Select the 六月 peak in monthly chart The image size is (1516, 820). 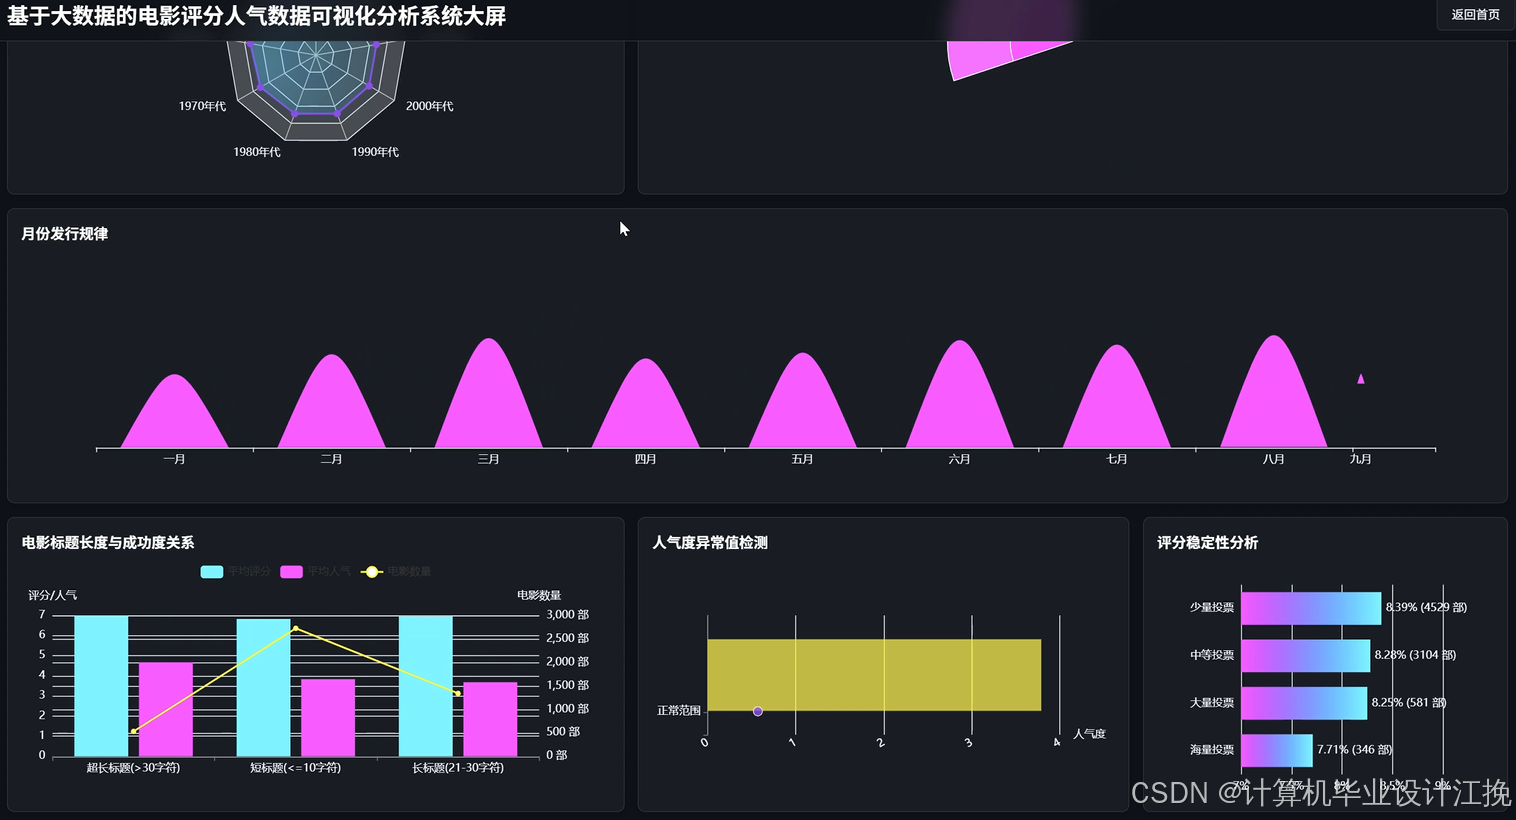(x=960, y=401)
